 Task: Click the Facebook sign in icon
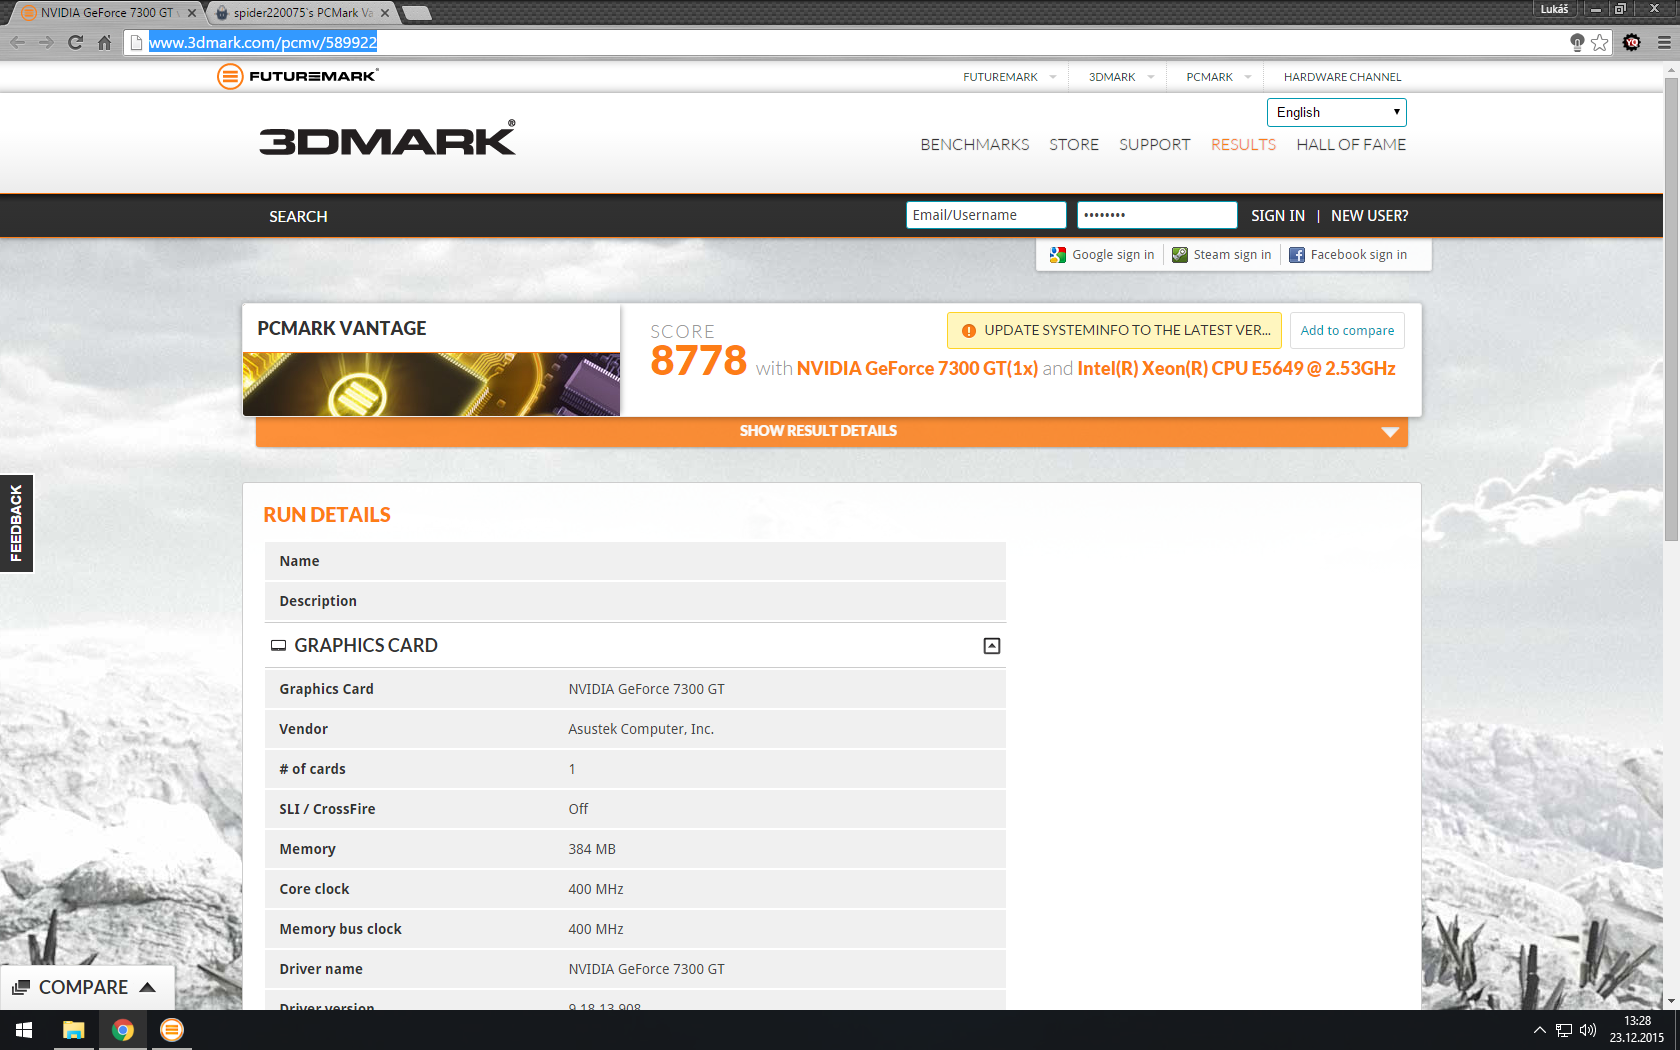coord(1297,255)
